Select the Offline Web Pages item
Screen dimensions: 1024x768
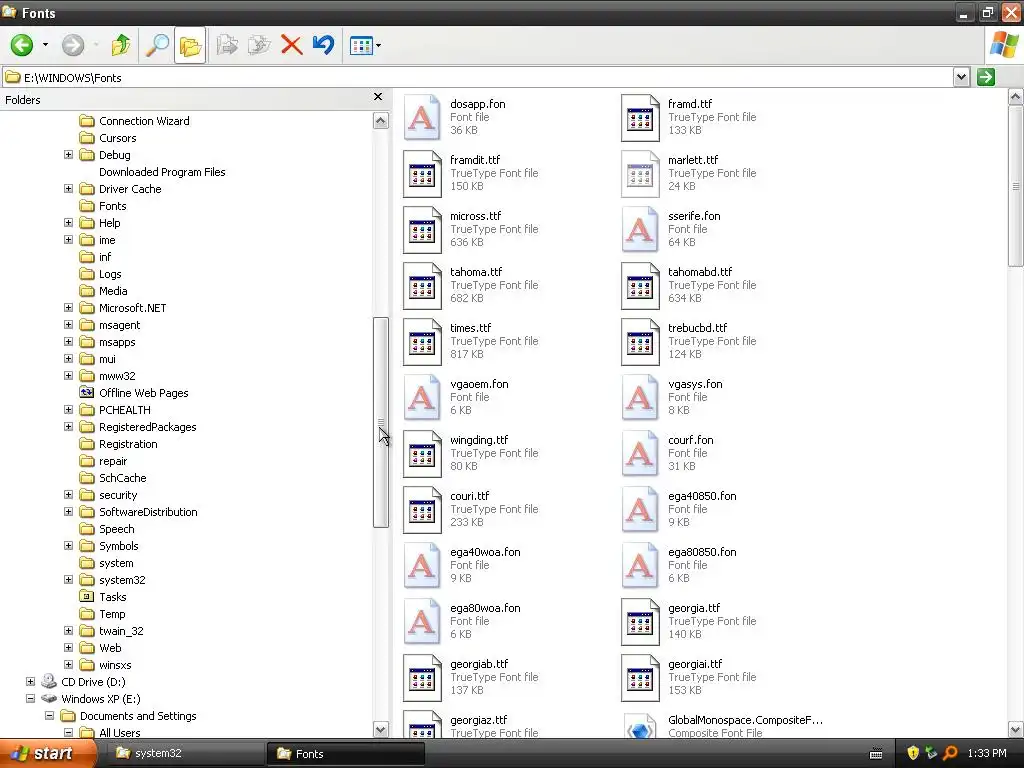[133, 392]
